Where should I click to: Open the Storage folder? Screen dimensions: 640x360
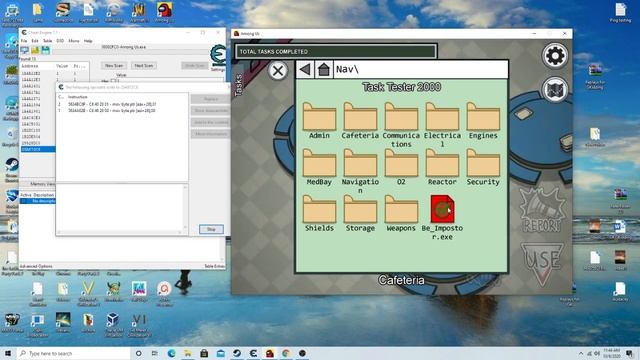coord(360,213)
